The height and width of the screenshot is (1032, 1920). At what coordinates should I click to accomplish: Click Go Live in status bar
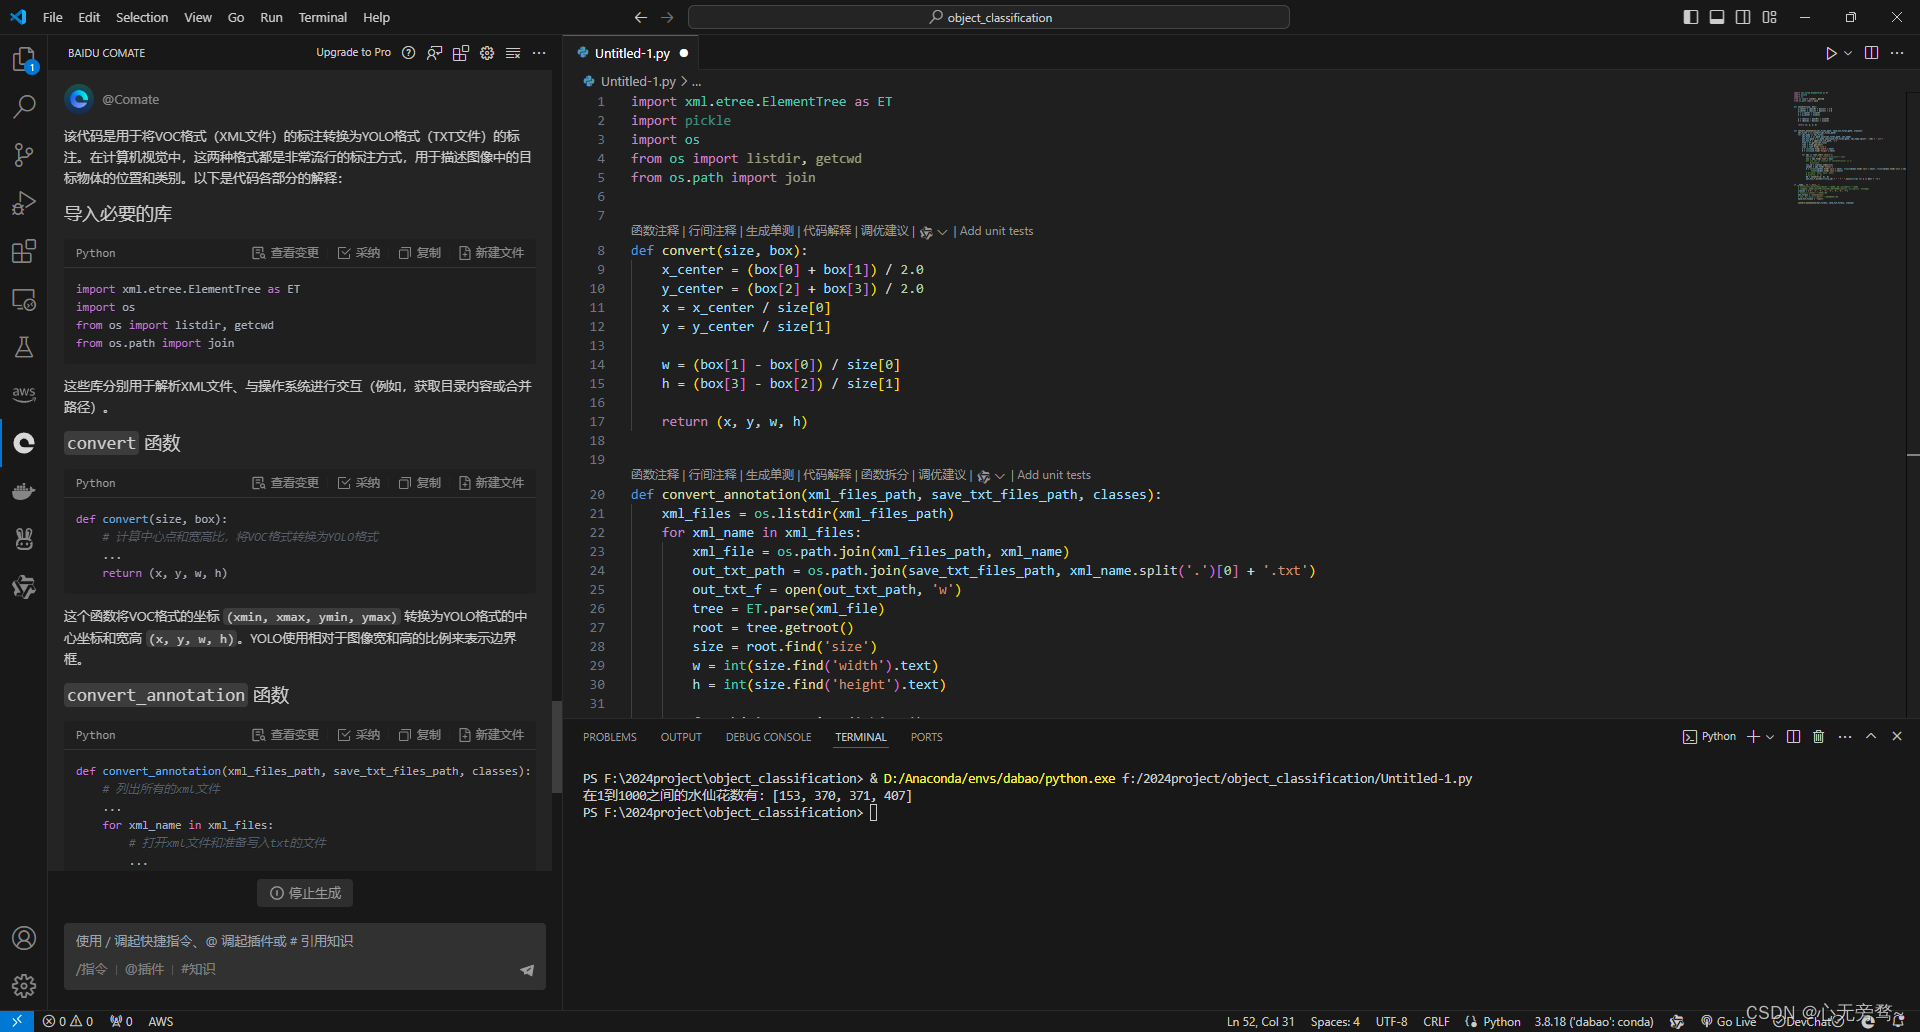pyautogui.click(x=1728, y=1022)
